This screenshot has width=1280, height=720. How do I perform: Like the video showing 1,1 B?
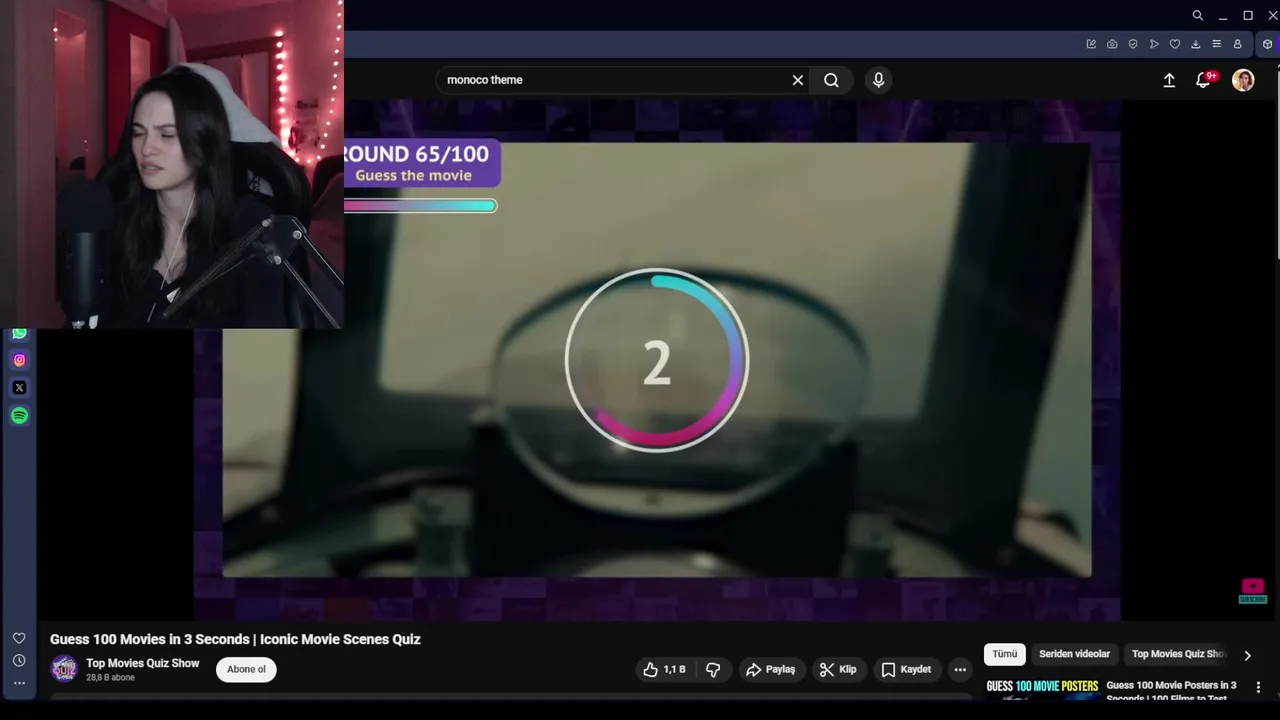[664, 670]
